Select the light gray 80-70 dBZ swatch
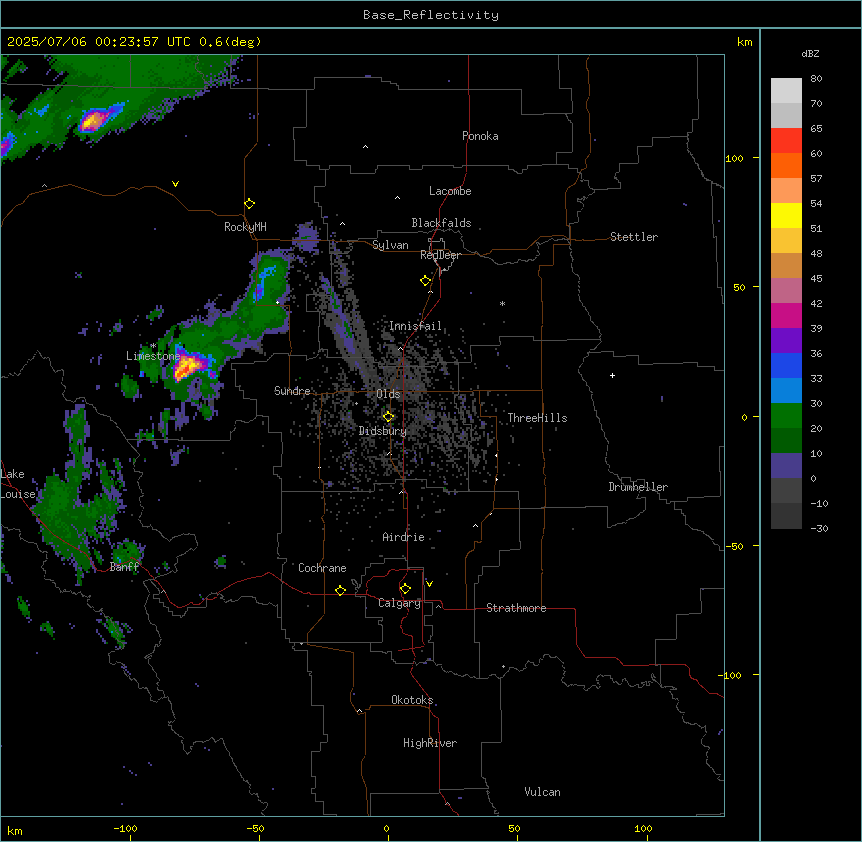The height and width of the screenshot is (842, 862). [786, 91]
